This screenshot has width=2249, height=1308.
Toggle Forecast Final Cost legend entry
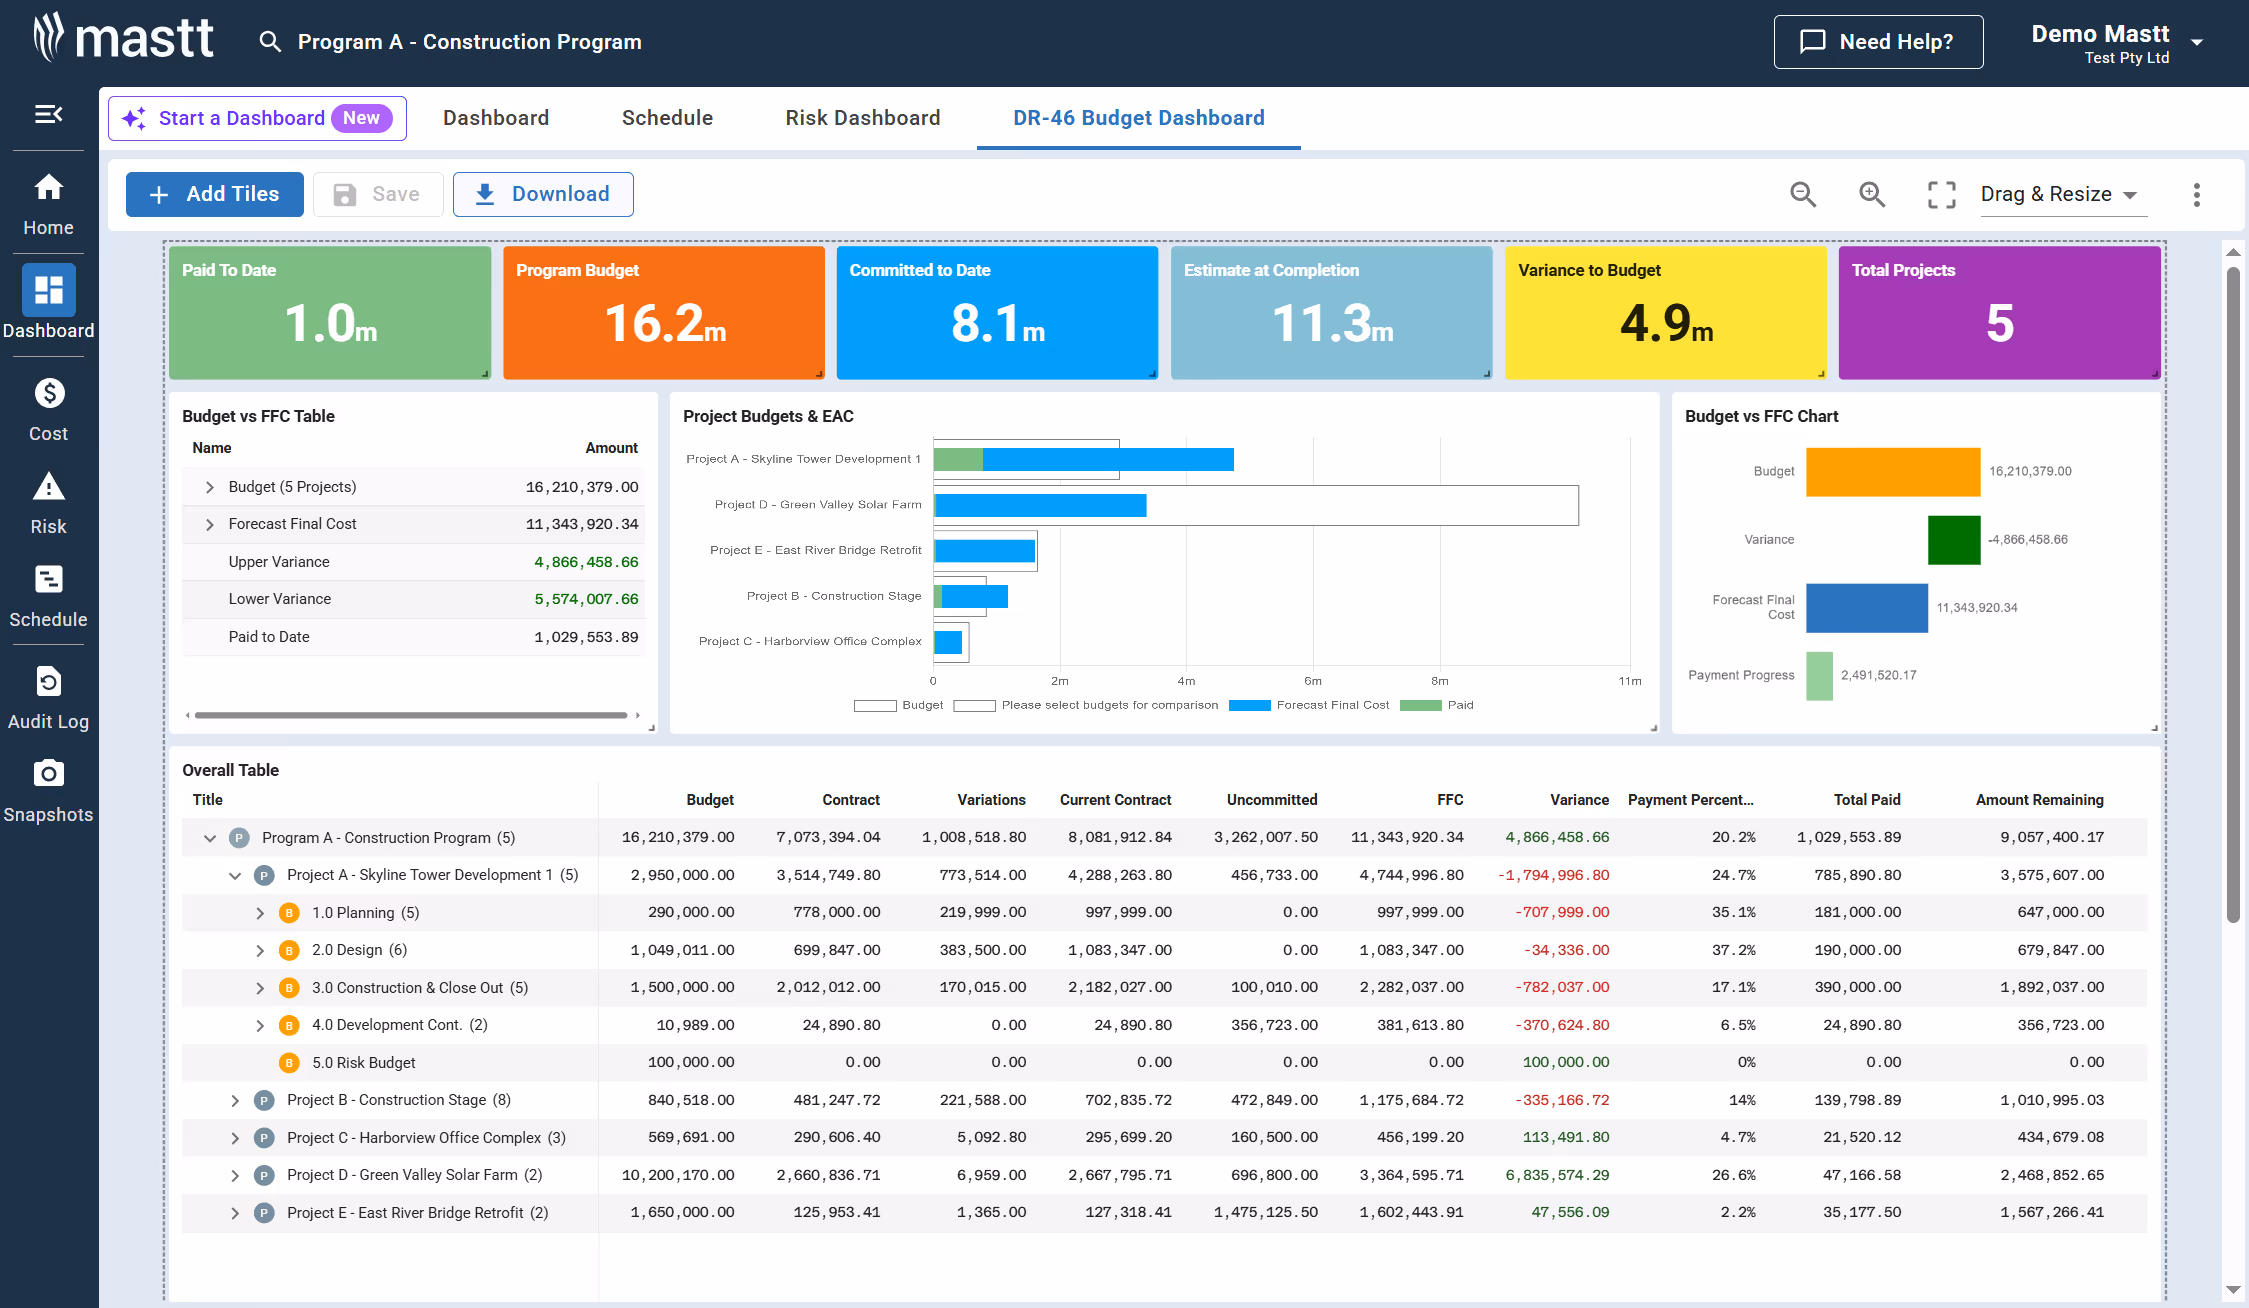pyautogui.click(x=1308, y=705)
